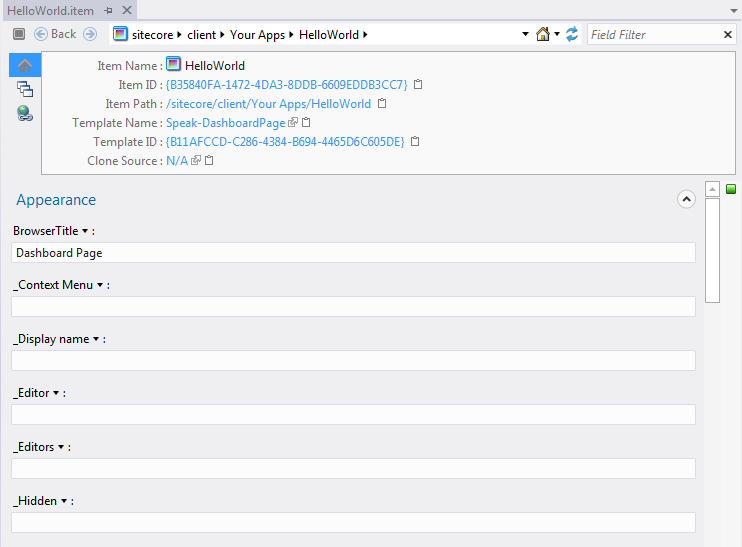
Task: Collapse the item header with up arrow
Action: click(x=25, y=65)
